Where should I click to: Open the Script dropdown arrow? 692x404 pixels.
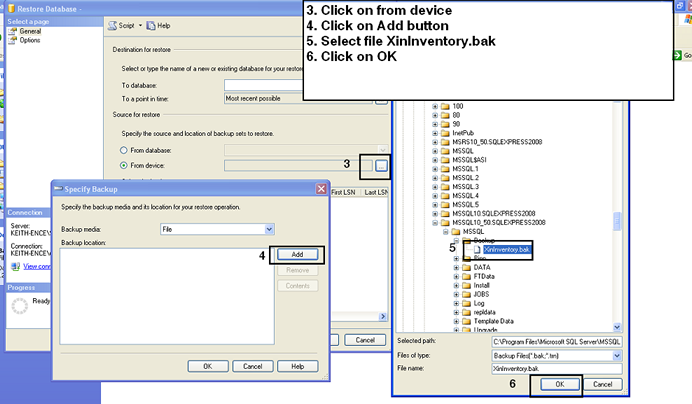pos(140,26)
